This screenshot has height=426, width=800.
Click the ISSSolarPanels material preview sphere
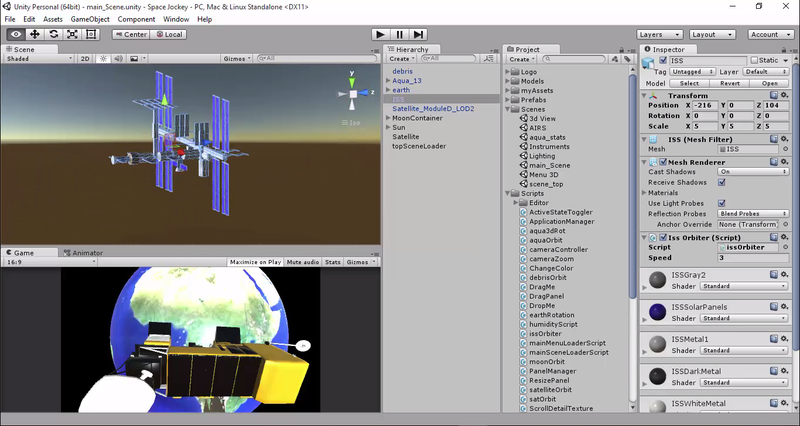click(656, 312)
